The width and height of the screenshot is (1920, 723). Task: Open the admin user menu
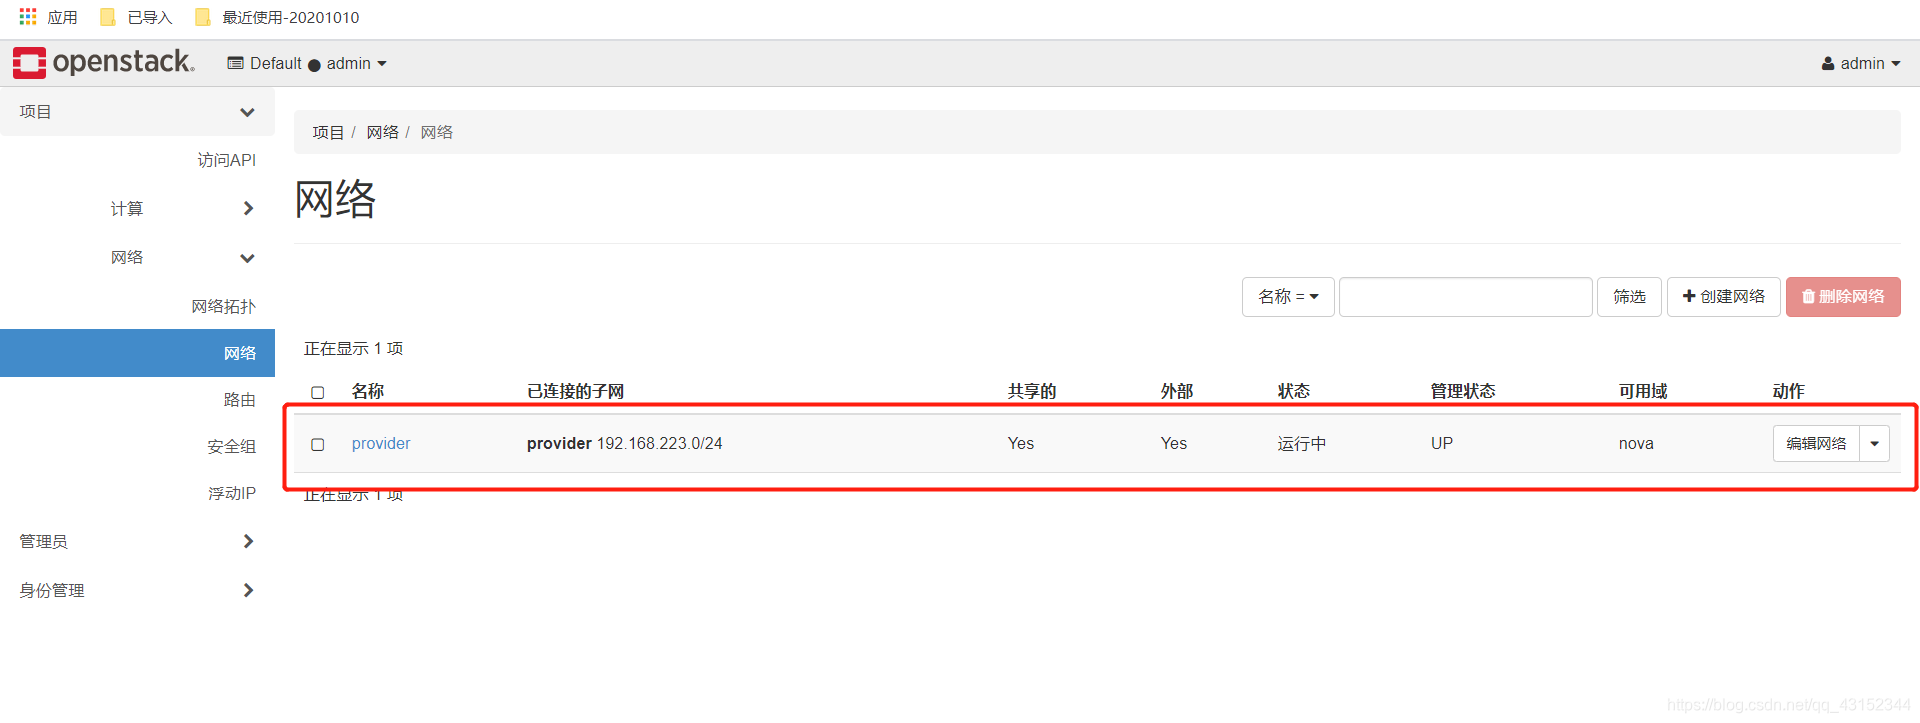(x=1861, y=63)
